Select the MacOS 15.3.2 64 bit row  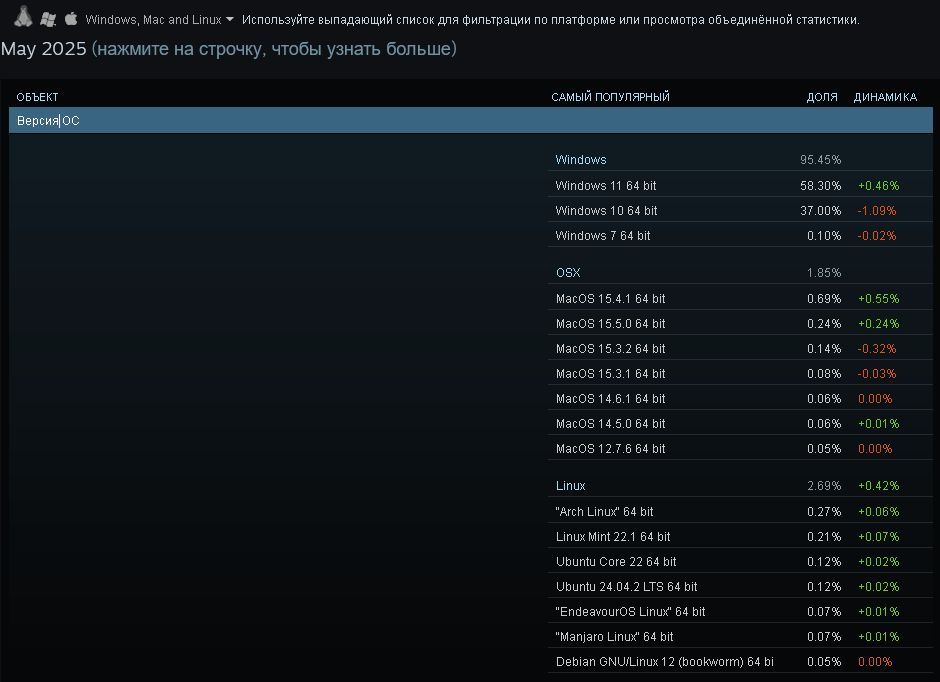[740, 348]
